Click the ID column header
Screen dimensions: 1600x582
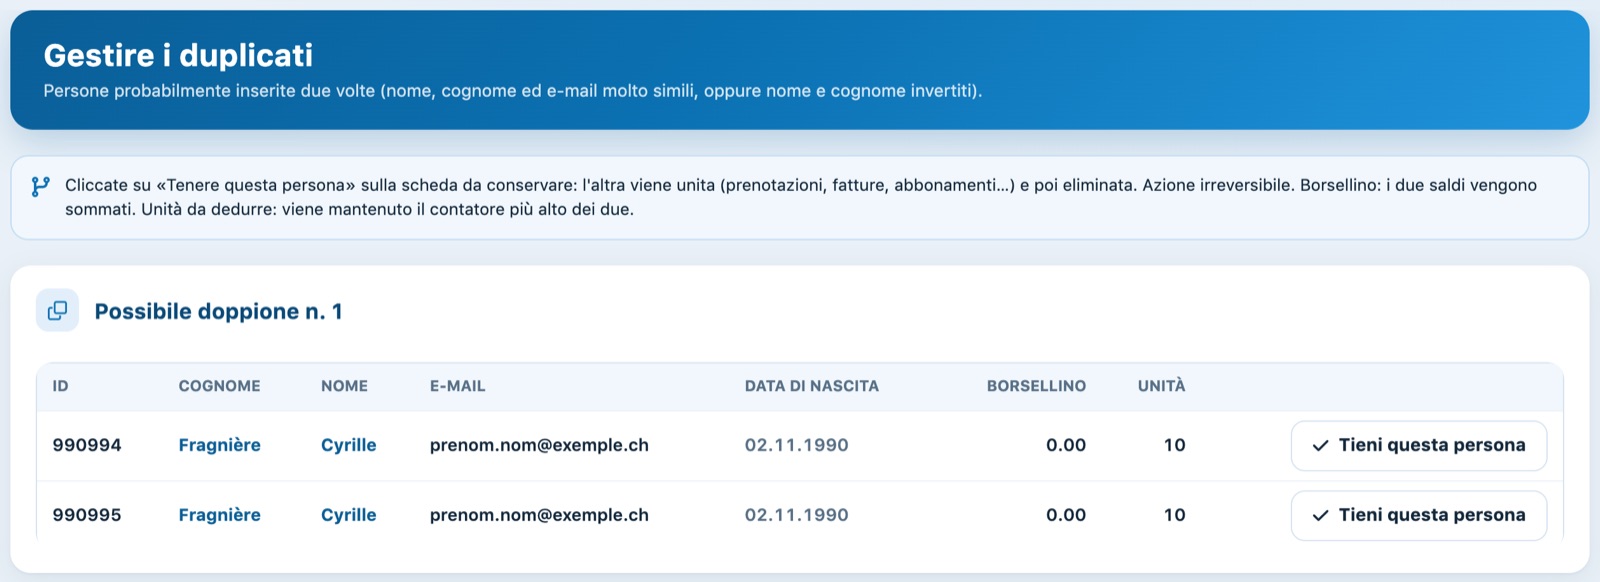[x=60, y=386]
